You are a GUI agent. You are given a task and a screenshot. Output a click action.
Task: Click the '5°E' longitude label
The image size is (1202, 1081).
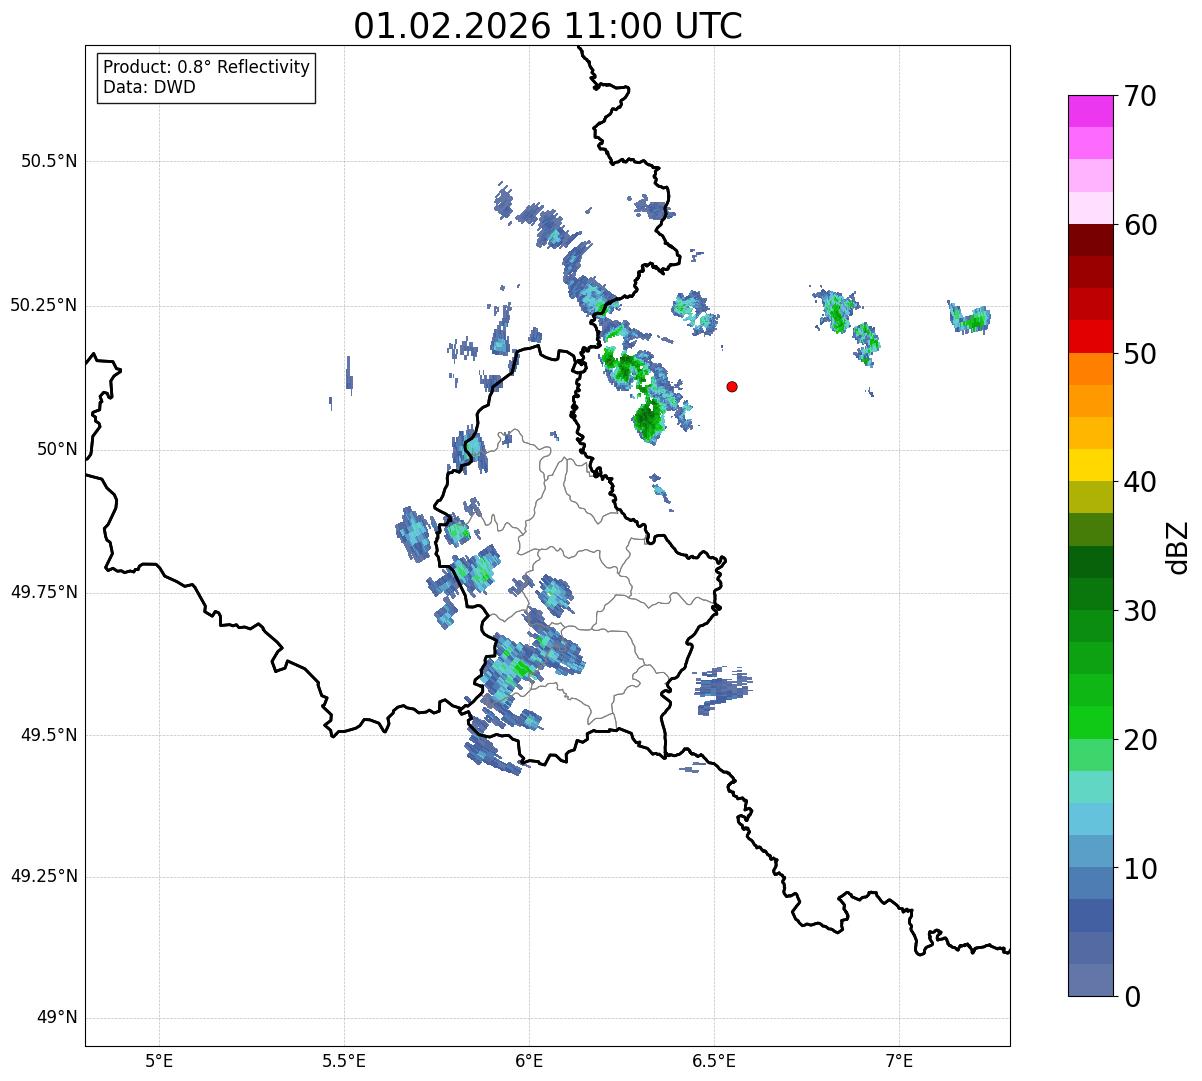click(x=159, y=1060)
